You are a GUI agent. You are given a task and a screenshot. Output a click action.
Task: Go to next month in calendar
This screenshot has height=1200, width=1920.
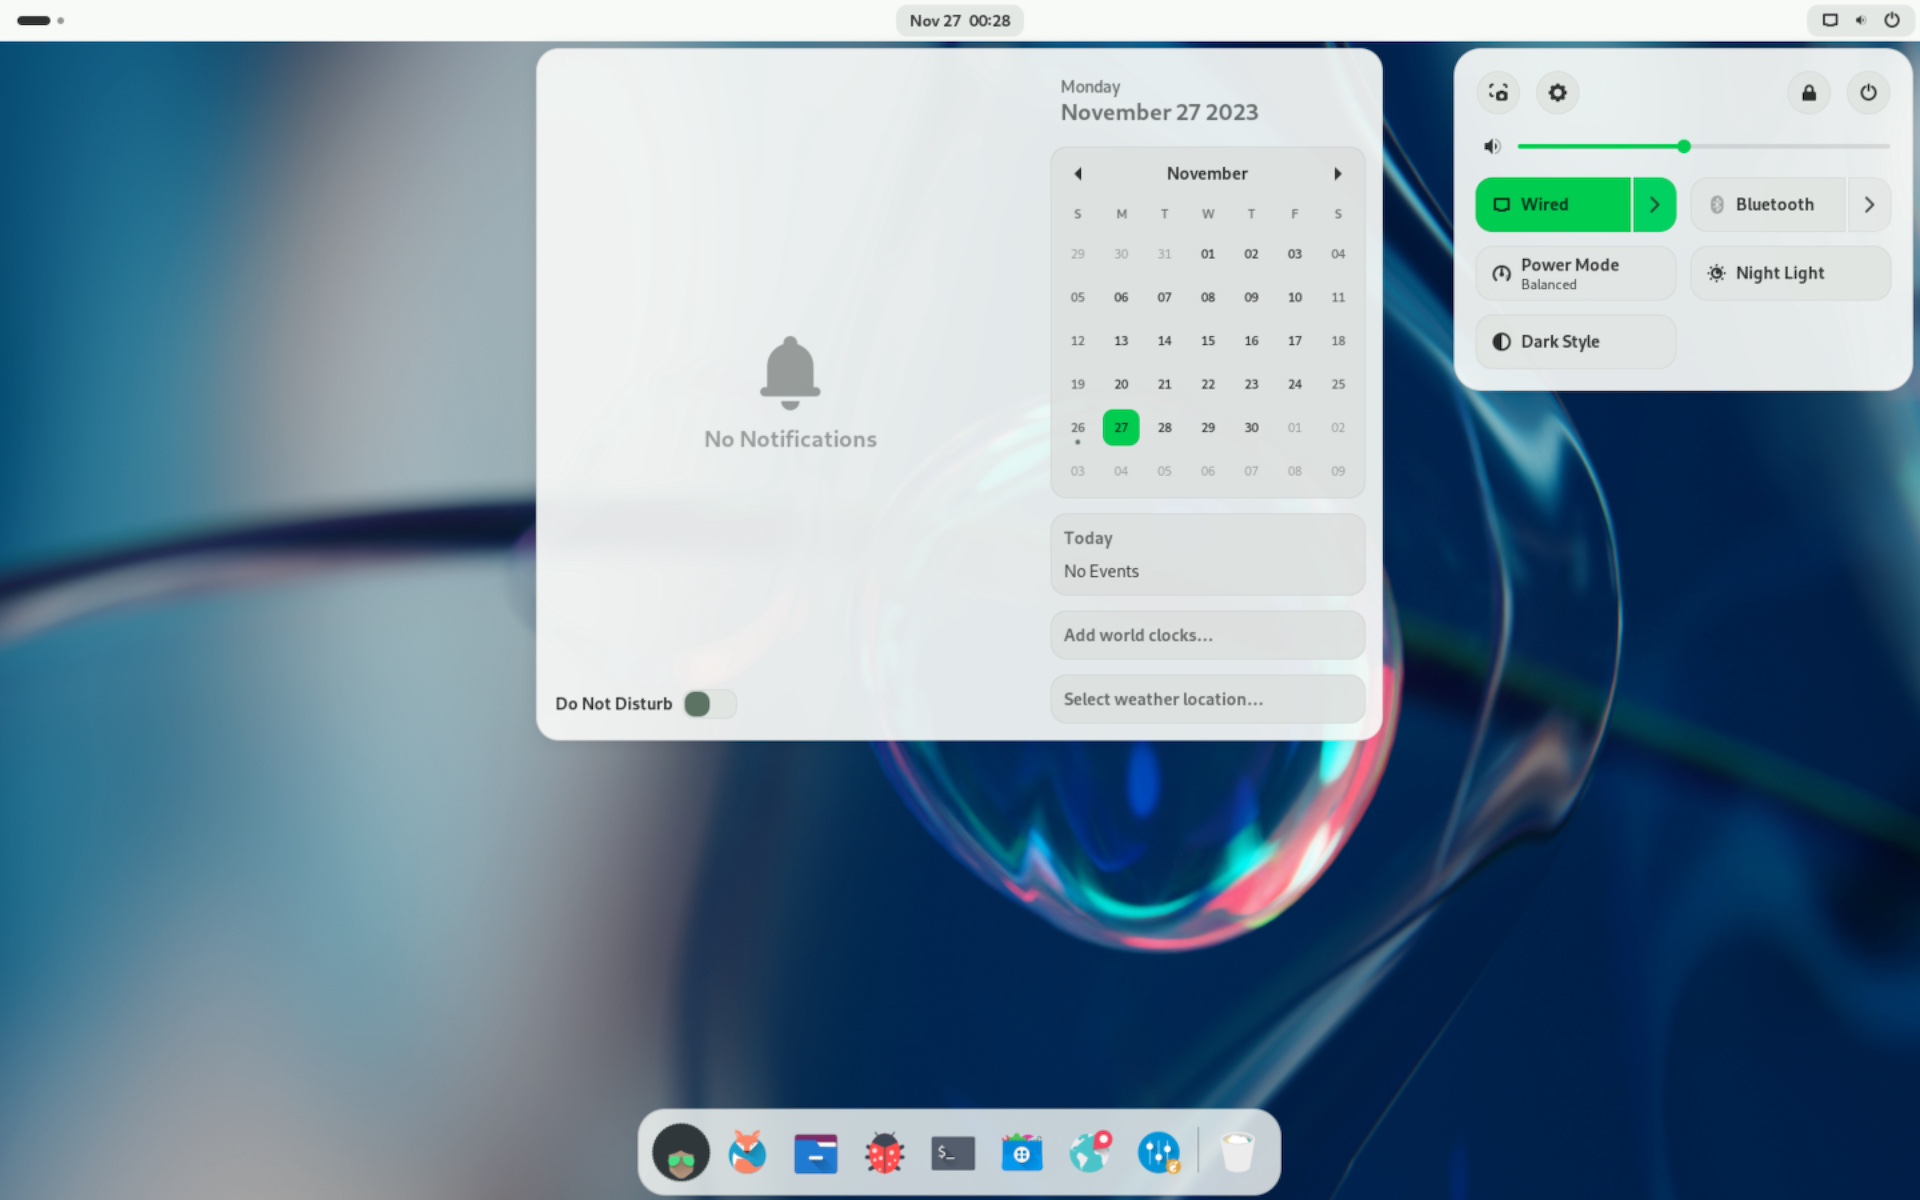(1337, 174)
